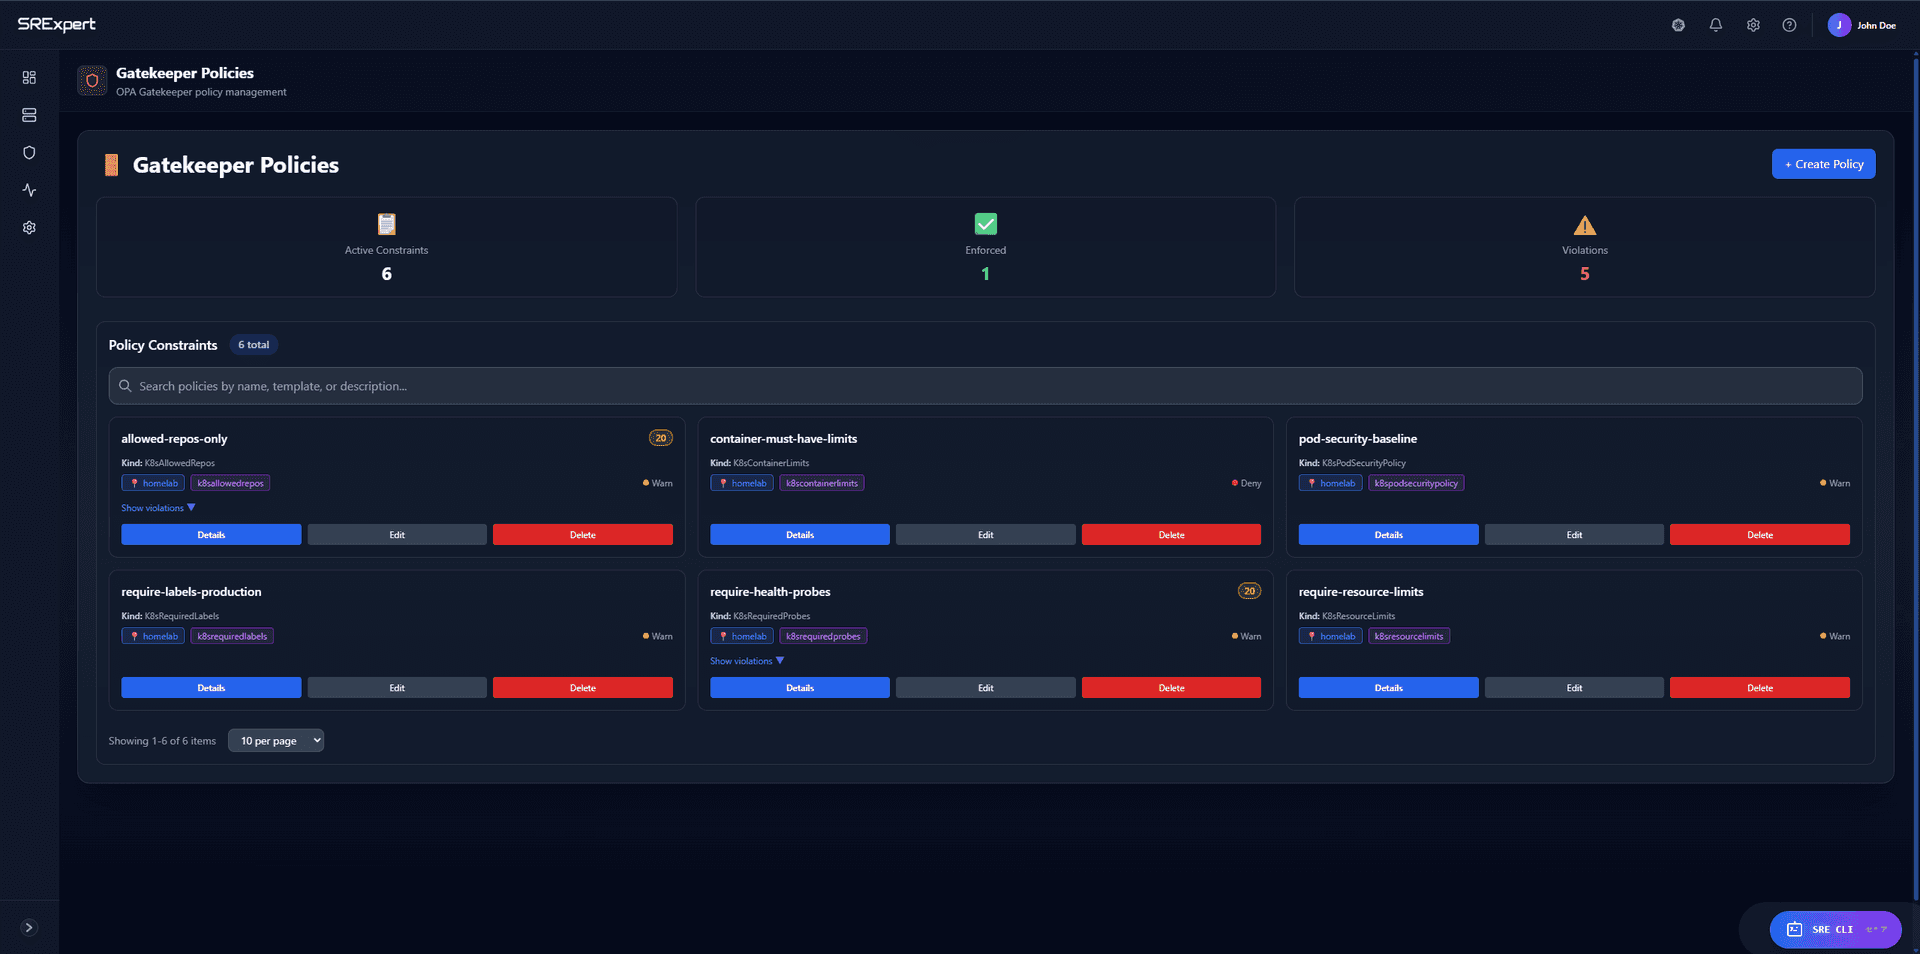Open the 10 per page dropdown
Screen dimensions: 1920x954
coord(276,740)
